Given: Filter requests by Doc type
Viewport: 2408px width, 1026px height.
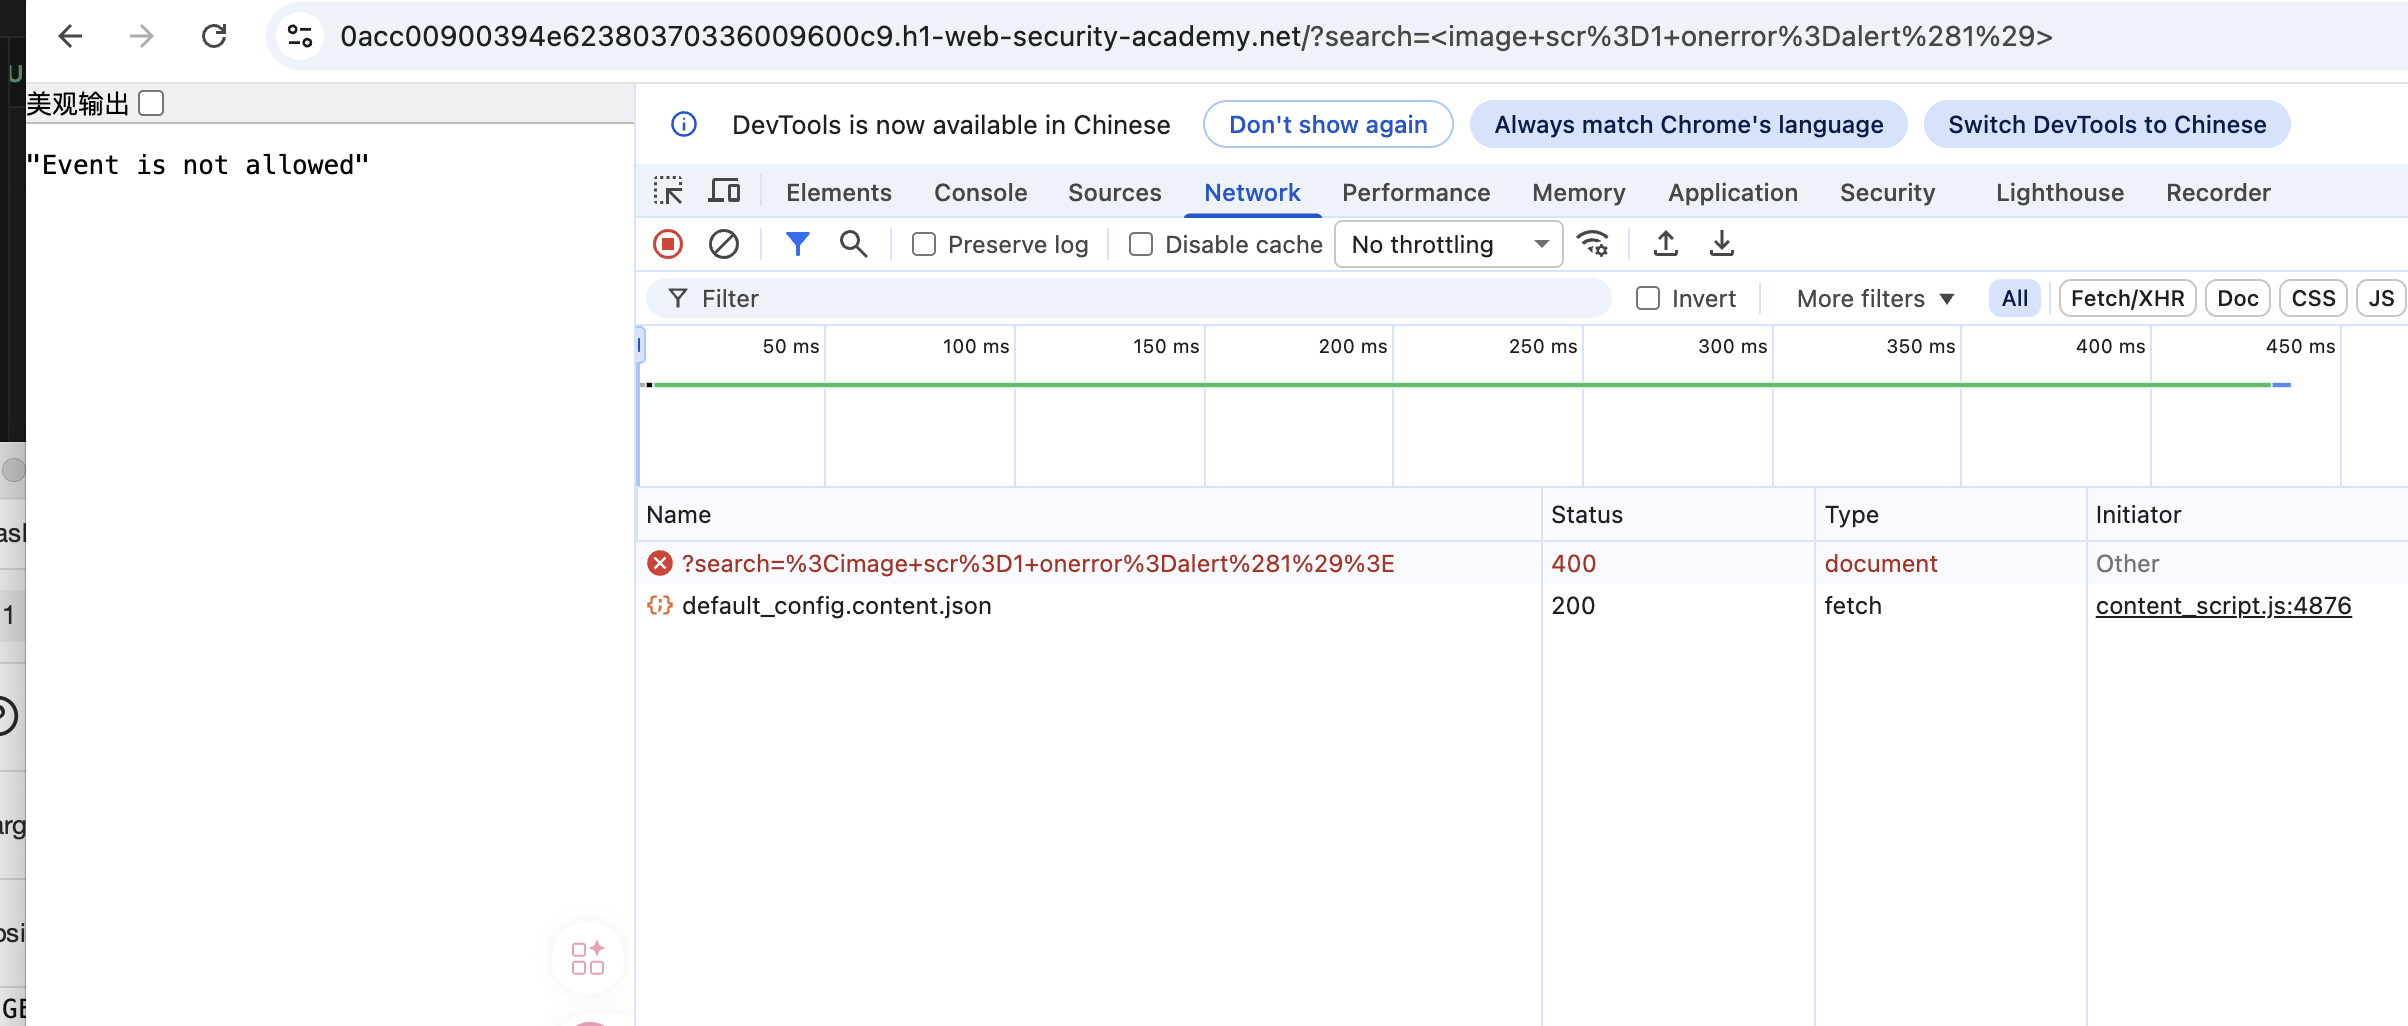Looking at the screenshot, I should pyautogui.click(x=2237, y=298).
